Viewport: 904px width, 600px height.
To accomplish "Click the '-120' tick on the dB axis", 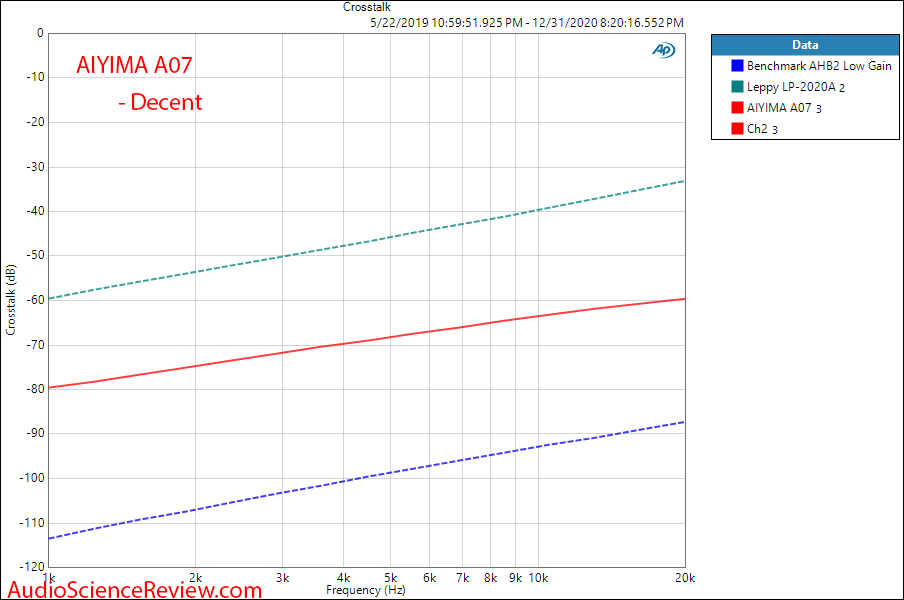I will tap(32, 567).
